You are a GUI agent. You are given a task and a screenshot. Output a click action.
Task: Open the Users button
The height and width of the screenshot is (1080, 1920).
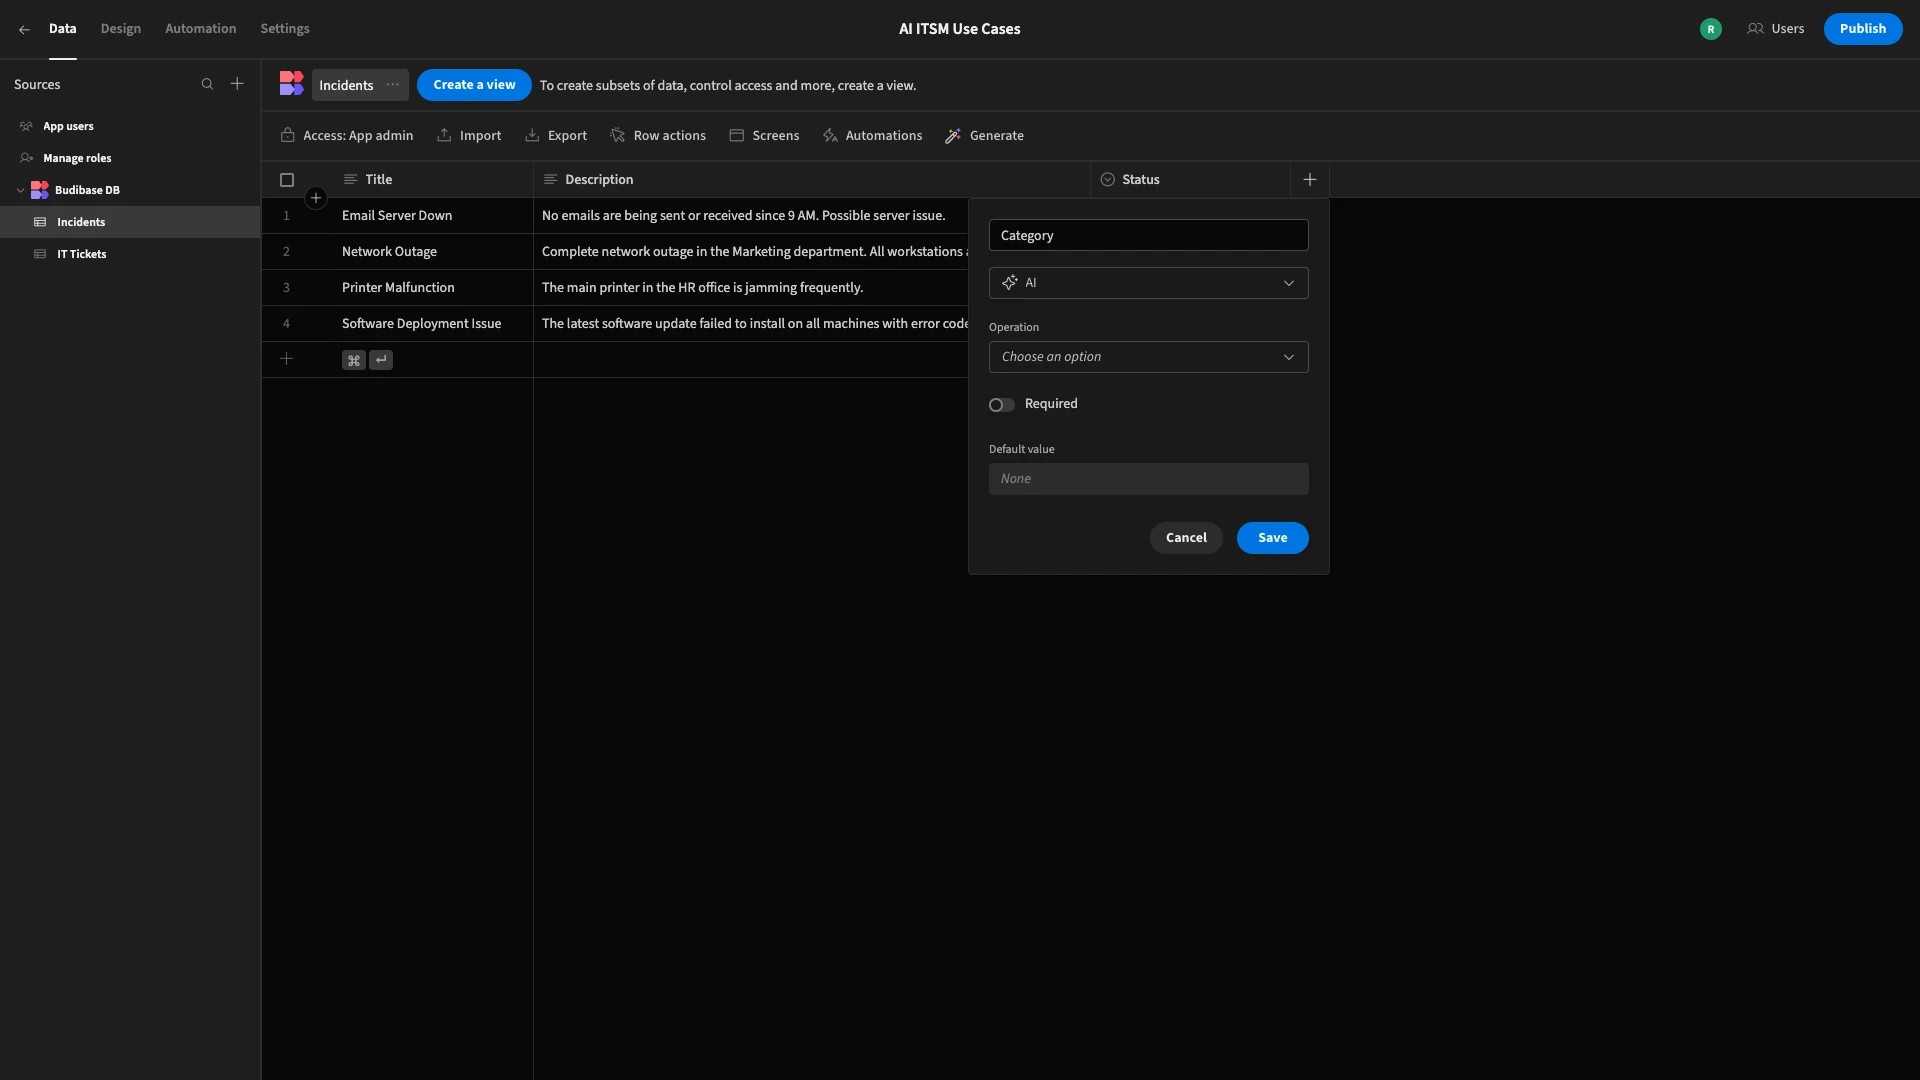(x=1776, y=29)
